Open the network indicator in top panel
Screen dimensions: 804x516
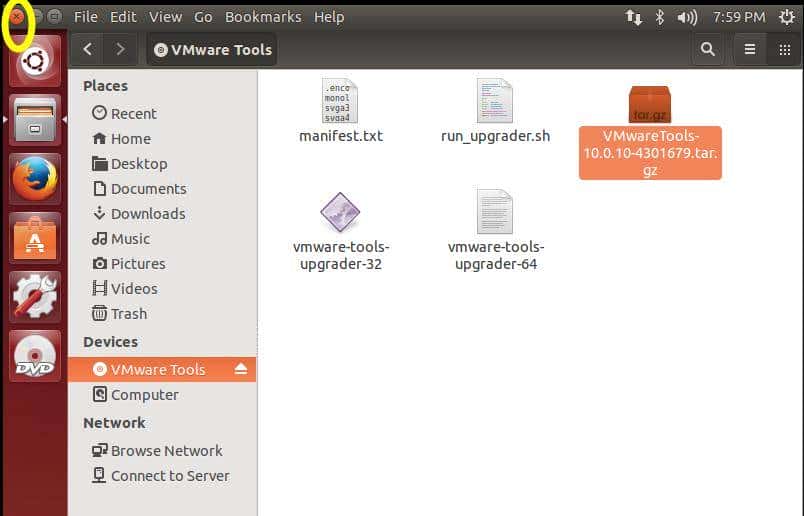click(x=633, y=17)
